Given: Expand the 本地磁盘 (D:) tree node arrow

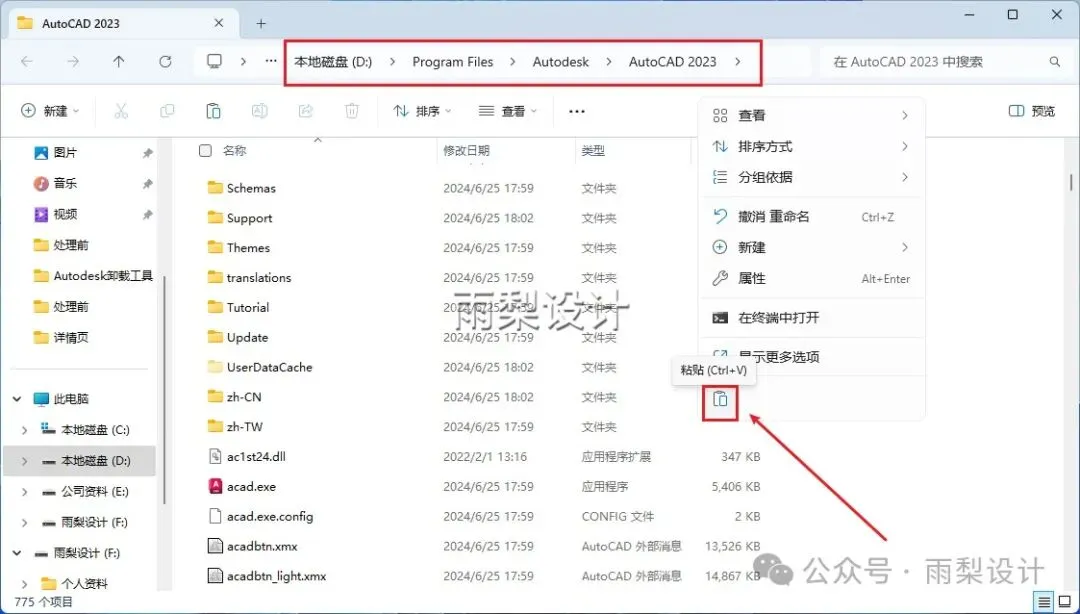Looking at the screenshot, I should (x=25, y=460).
